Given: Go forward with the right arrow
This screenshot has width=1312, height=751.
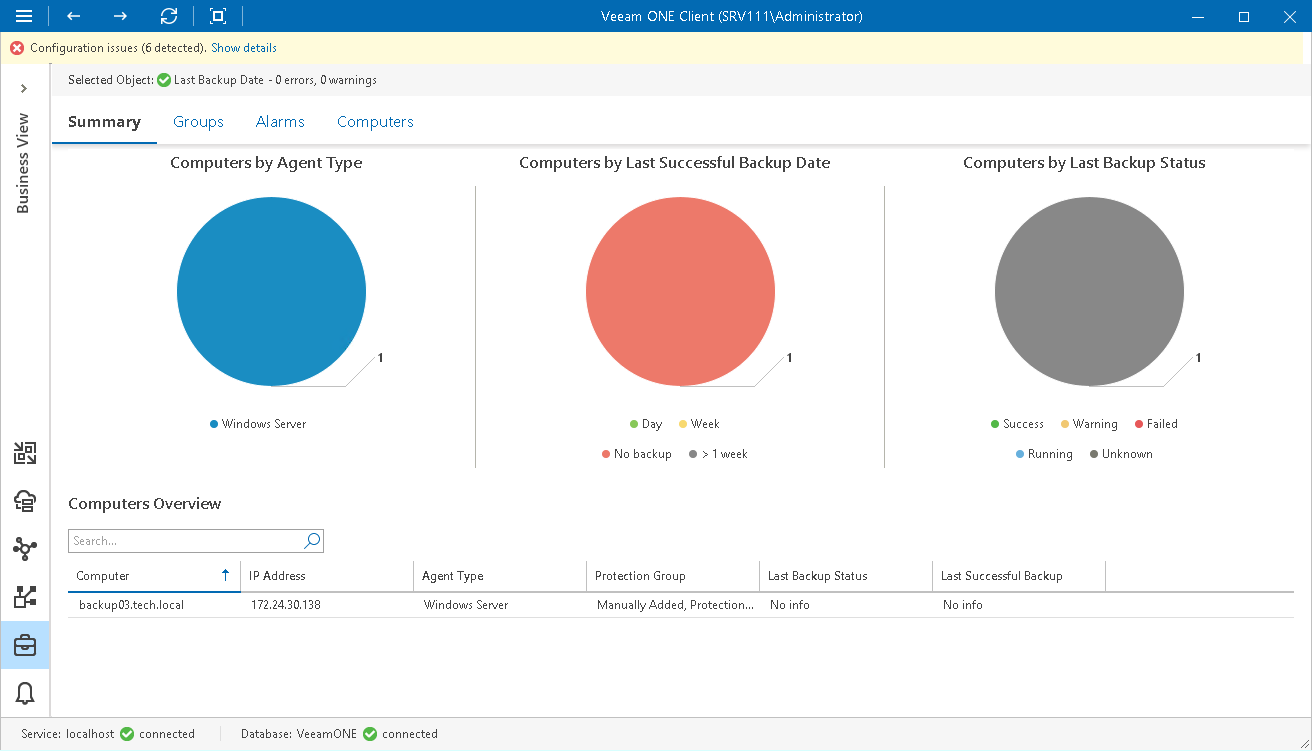Looking at the screenshot, I should [x=121, y=16].
